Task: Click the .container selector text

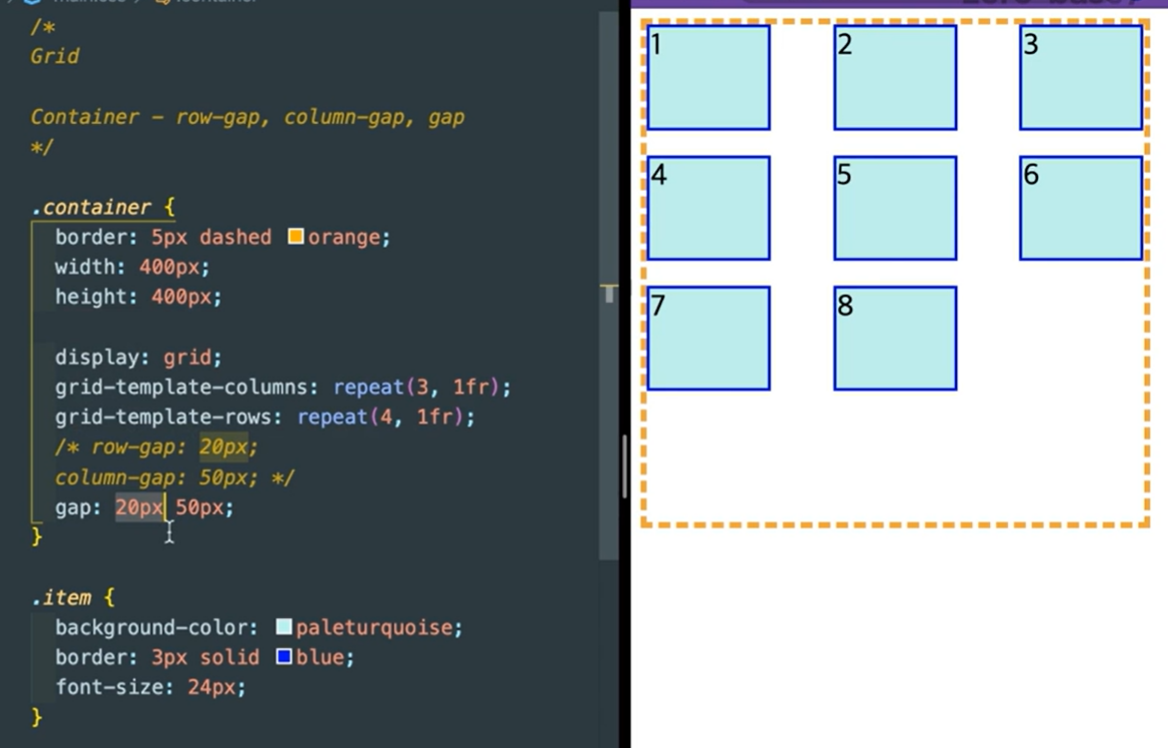Action: coord(92,207)
